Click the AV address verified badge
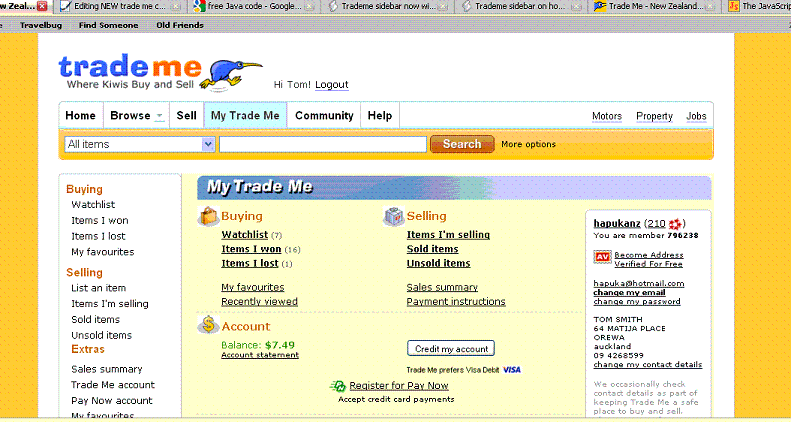Viewport: 791px width, 422px height. point(602,257)
